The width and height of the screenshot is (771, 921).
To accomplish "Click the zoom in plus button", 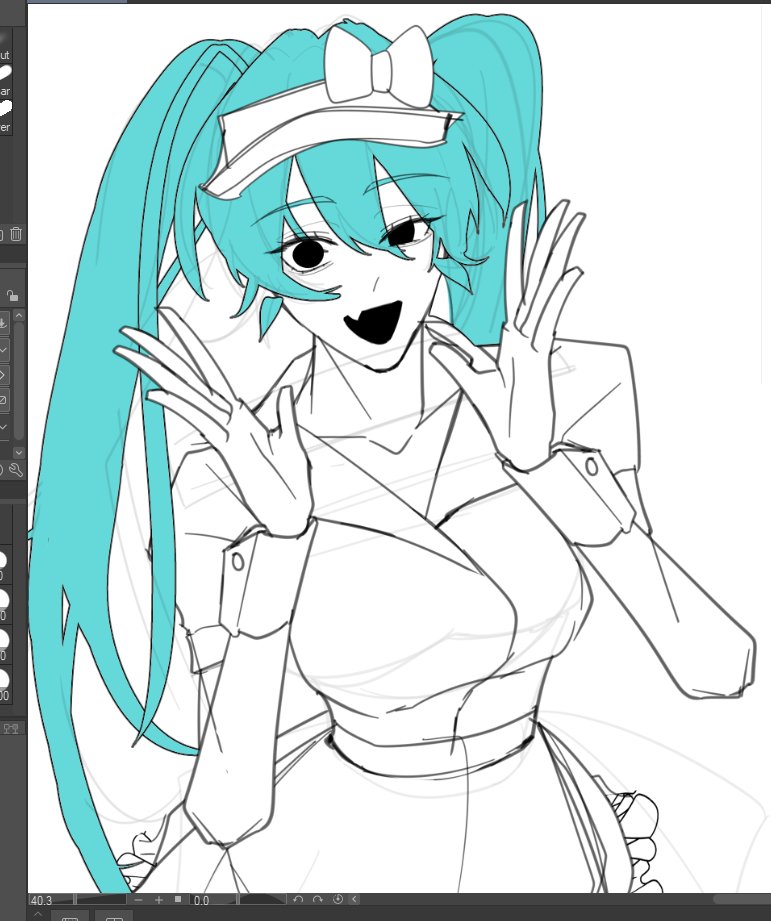I will coord(159,900).
